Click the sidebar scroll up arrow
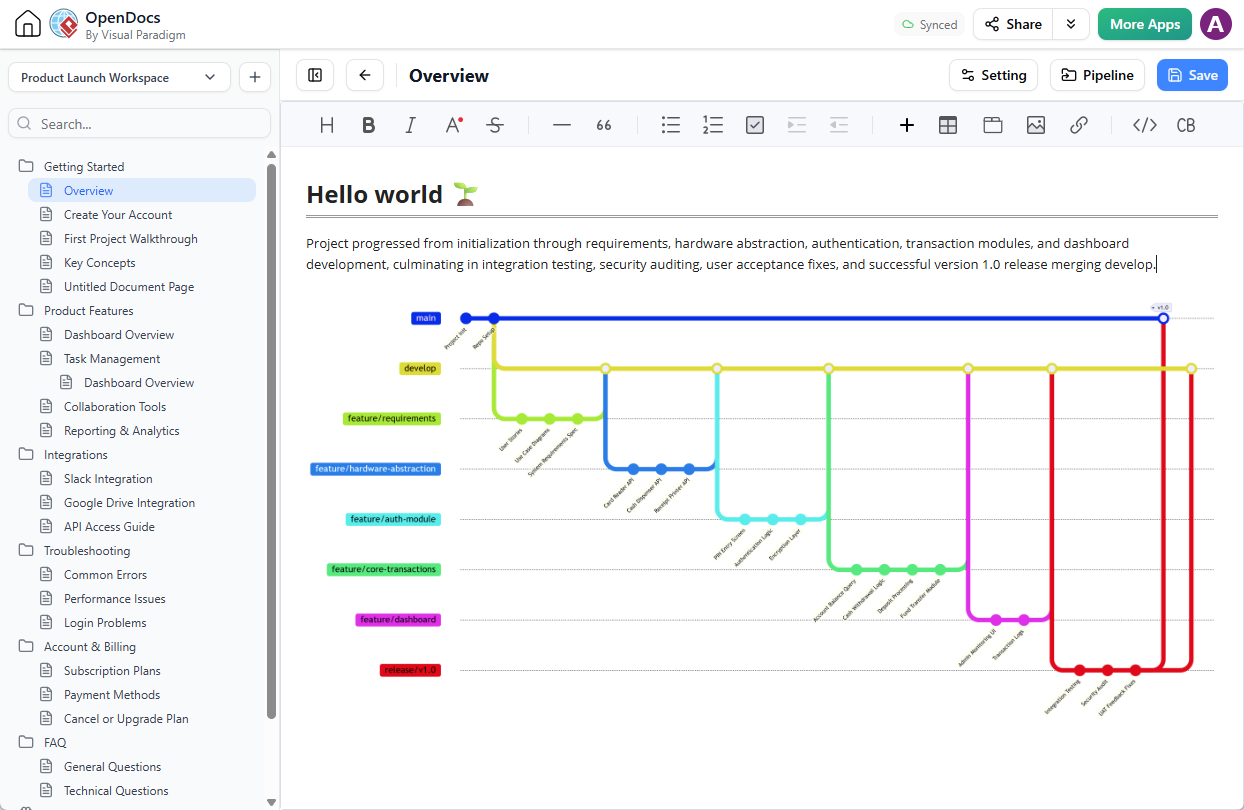The image size is (1244, 810). click(271, 155)
